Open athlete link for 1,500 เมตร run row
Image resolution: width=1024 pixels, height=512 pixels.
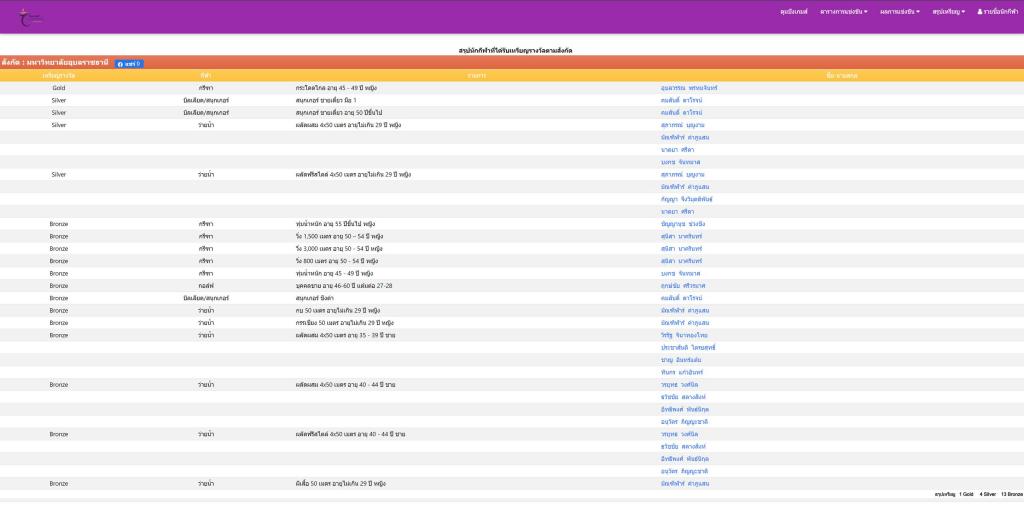click(681, 236)
